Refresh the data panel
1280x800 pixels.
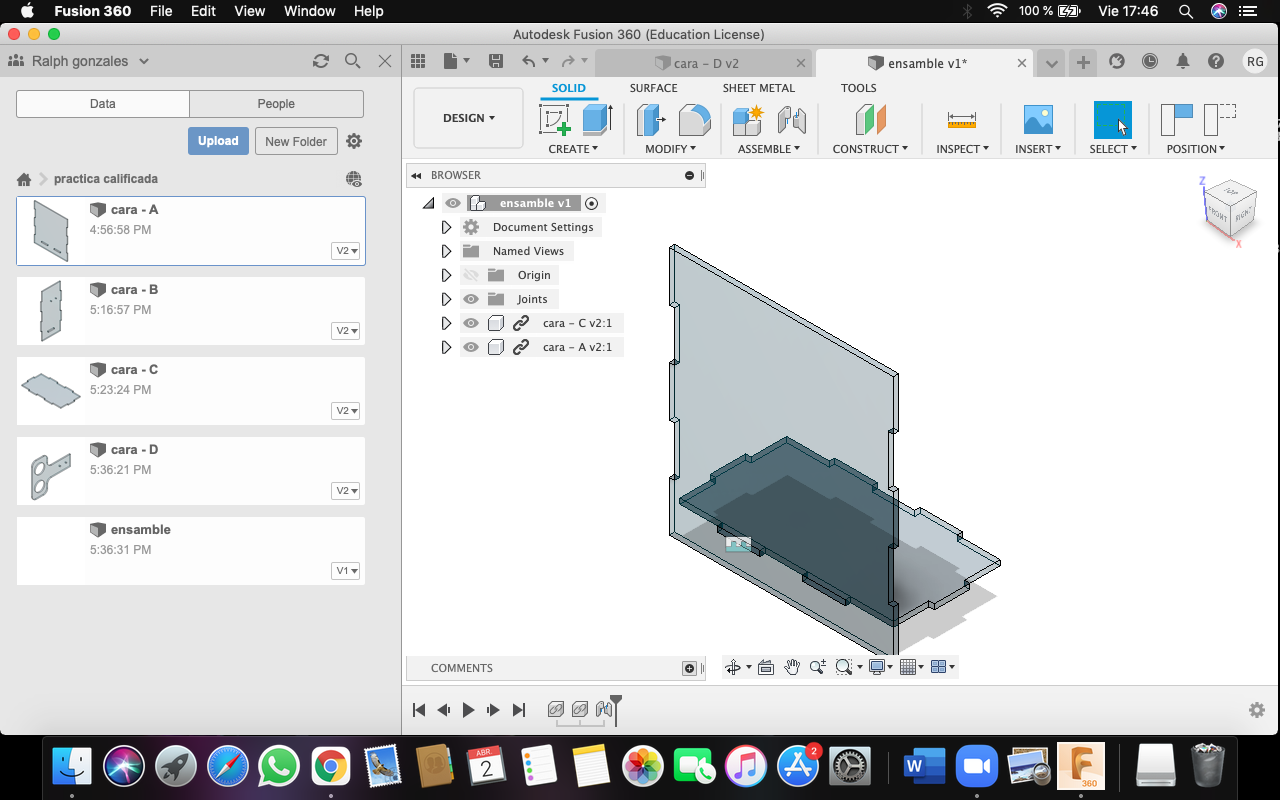(321, 61)
